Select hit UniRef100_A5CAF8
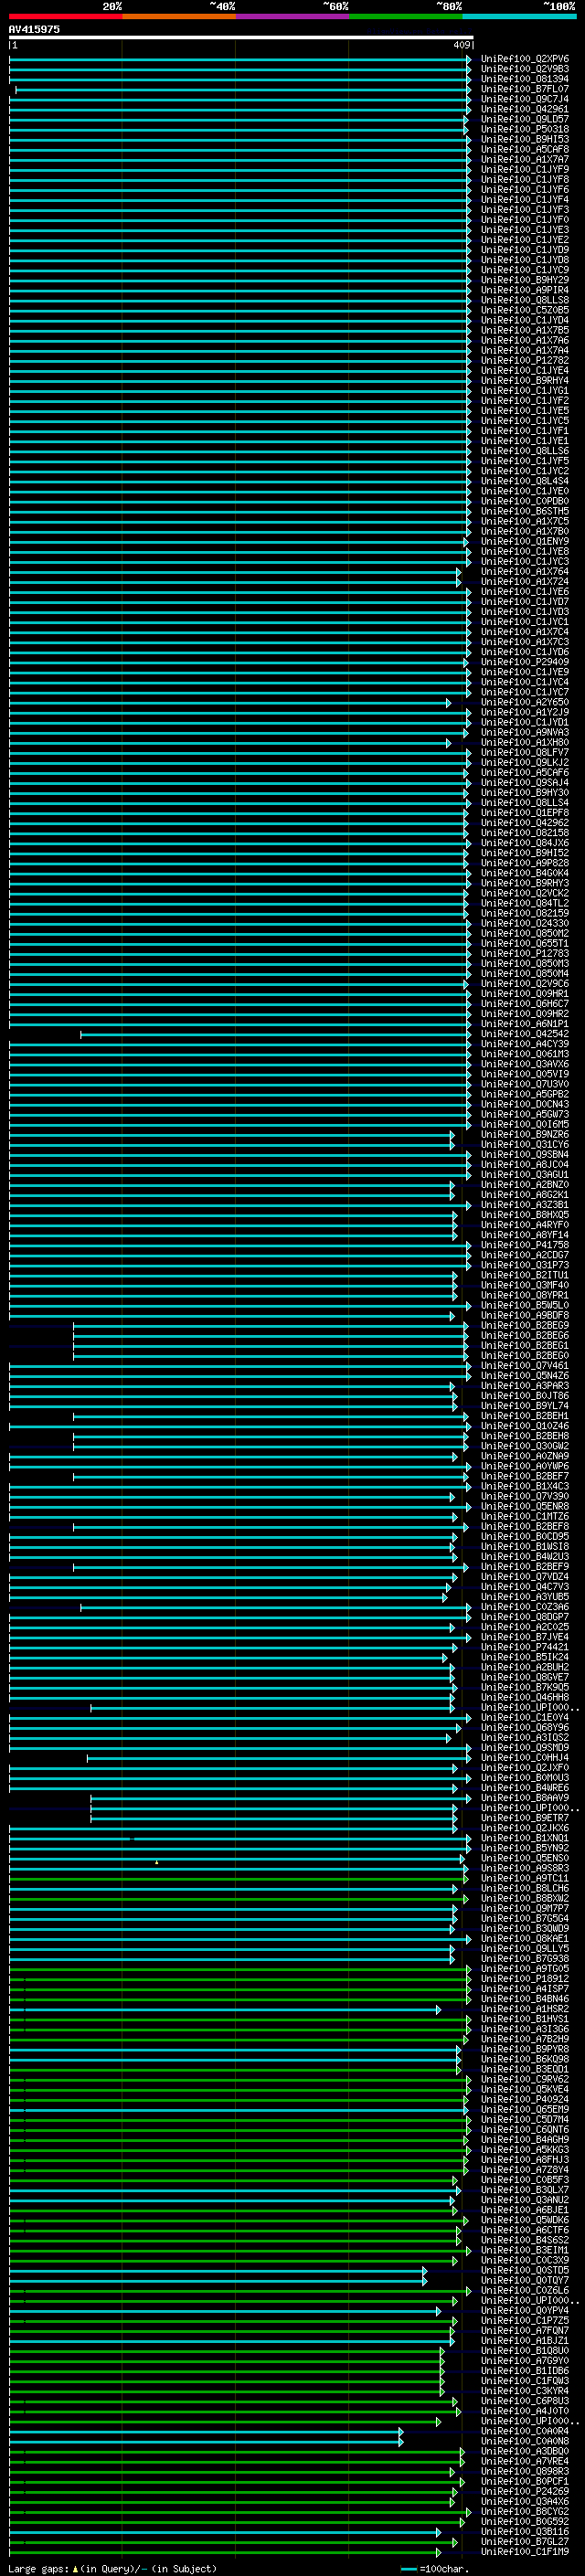The width and height of the screenshot is (585, 2576). coord(525,149)
